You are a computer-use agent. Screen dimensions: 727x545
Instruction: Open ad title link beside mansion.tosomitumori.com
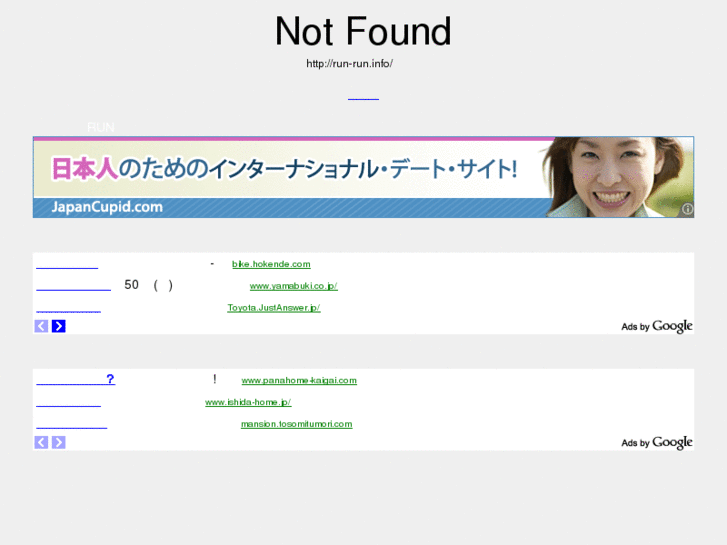coord(72,425)
